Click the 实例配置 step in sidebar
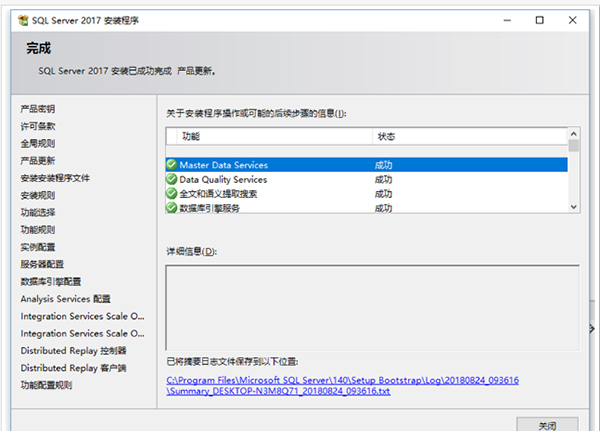Image resolution: width=600 pixels, height=431 pixels. pyautogui.click(x=38, y=247)
